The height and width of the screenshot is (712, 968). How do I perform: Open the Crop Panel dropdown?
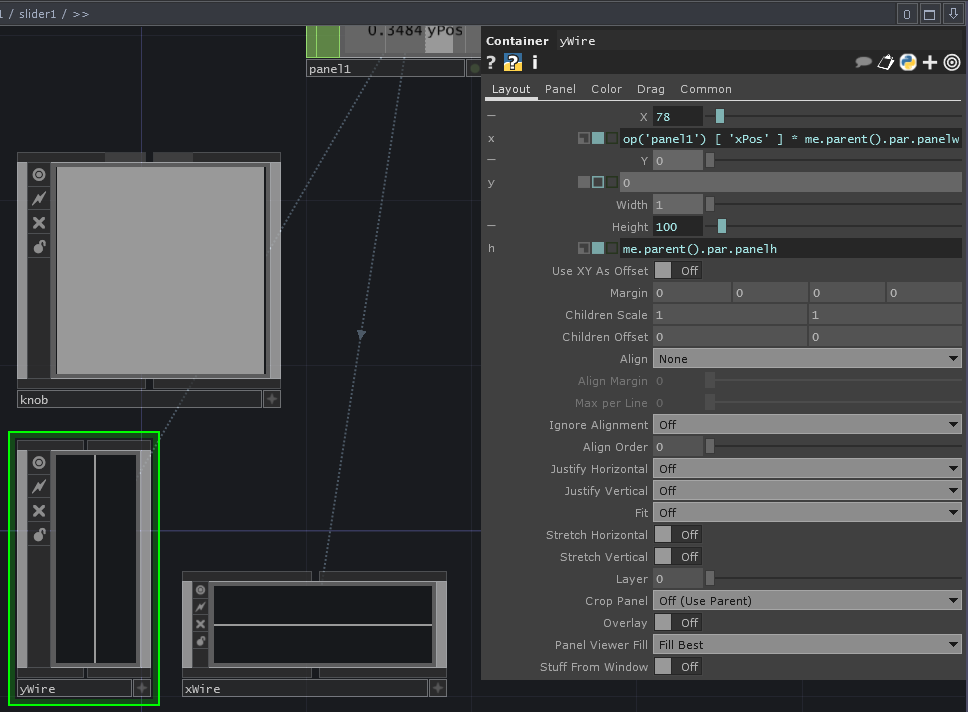tap(806, 601)
